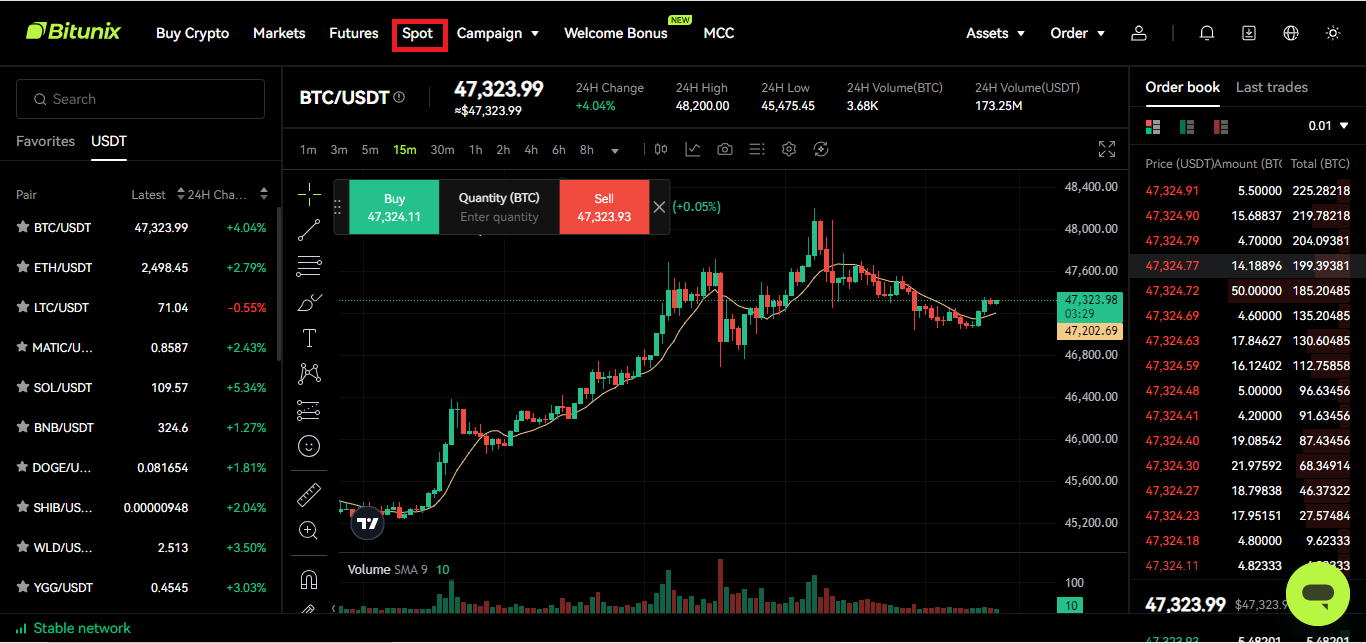Open the Markets page

tap(279, 33)
